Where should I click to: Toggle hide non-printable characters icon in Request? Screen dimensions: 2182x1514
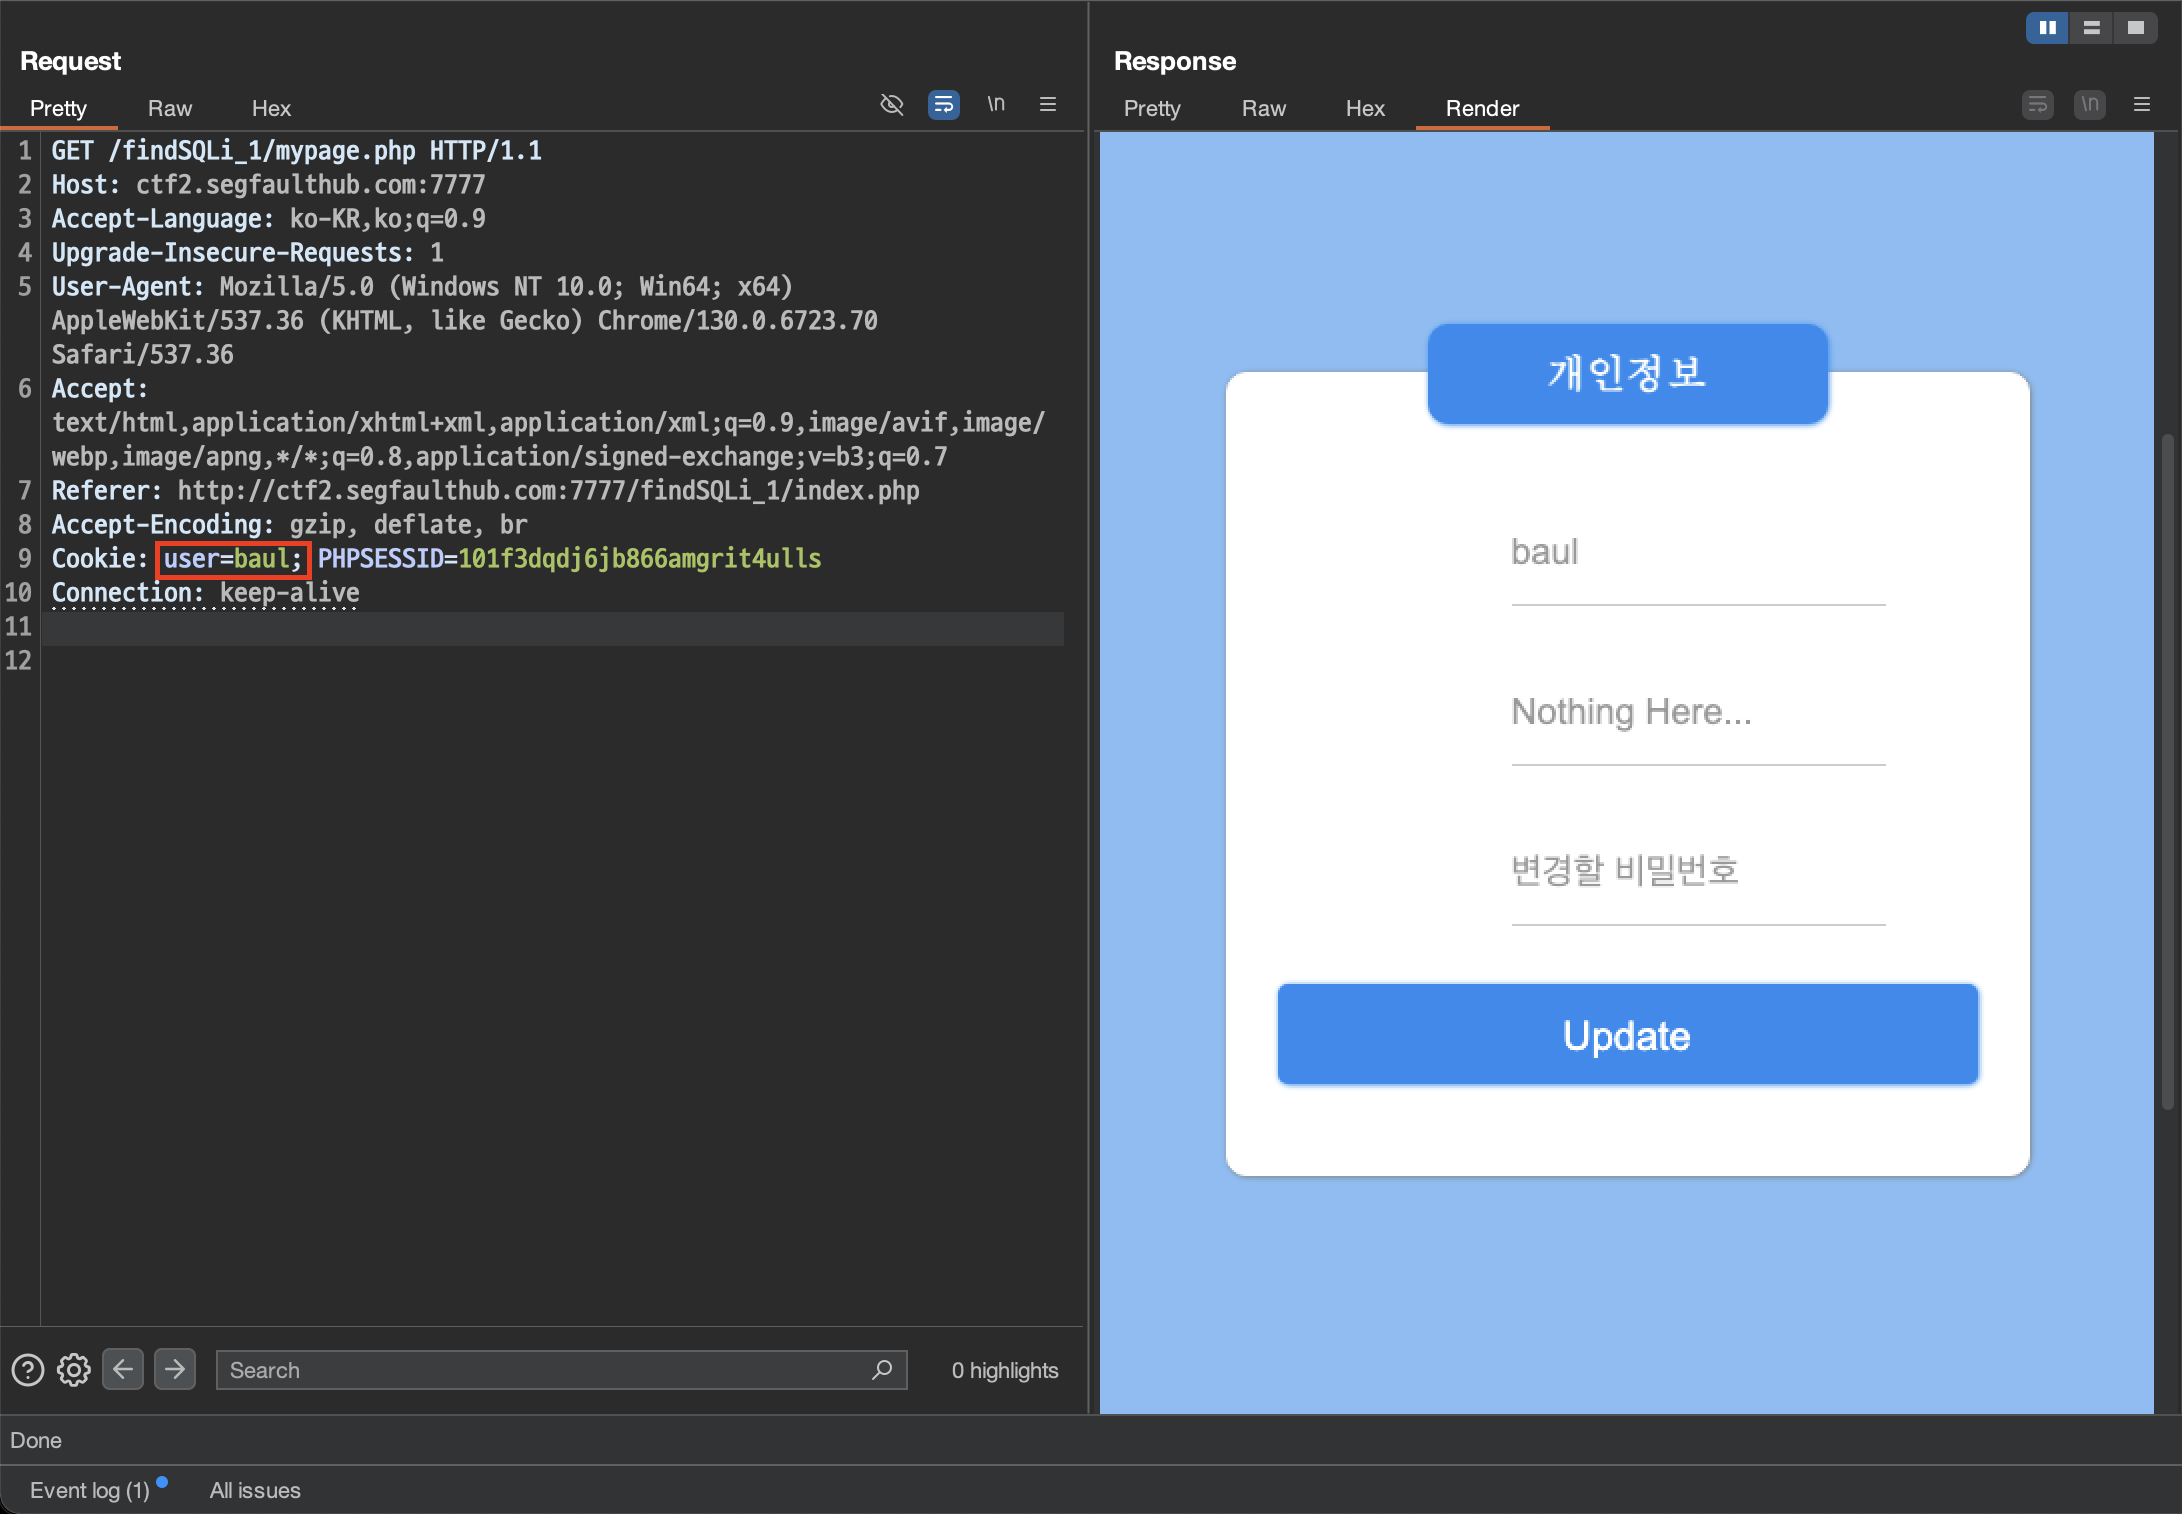891,104
